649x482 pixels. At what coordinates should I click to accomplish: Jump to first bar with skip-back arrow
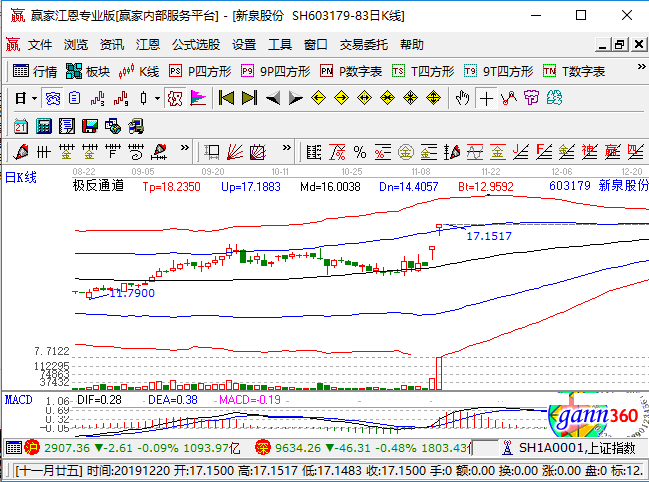[226, 98]
